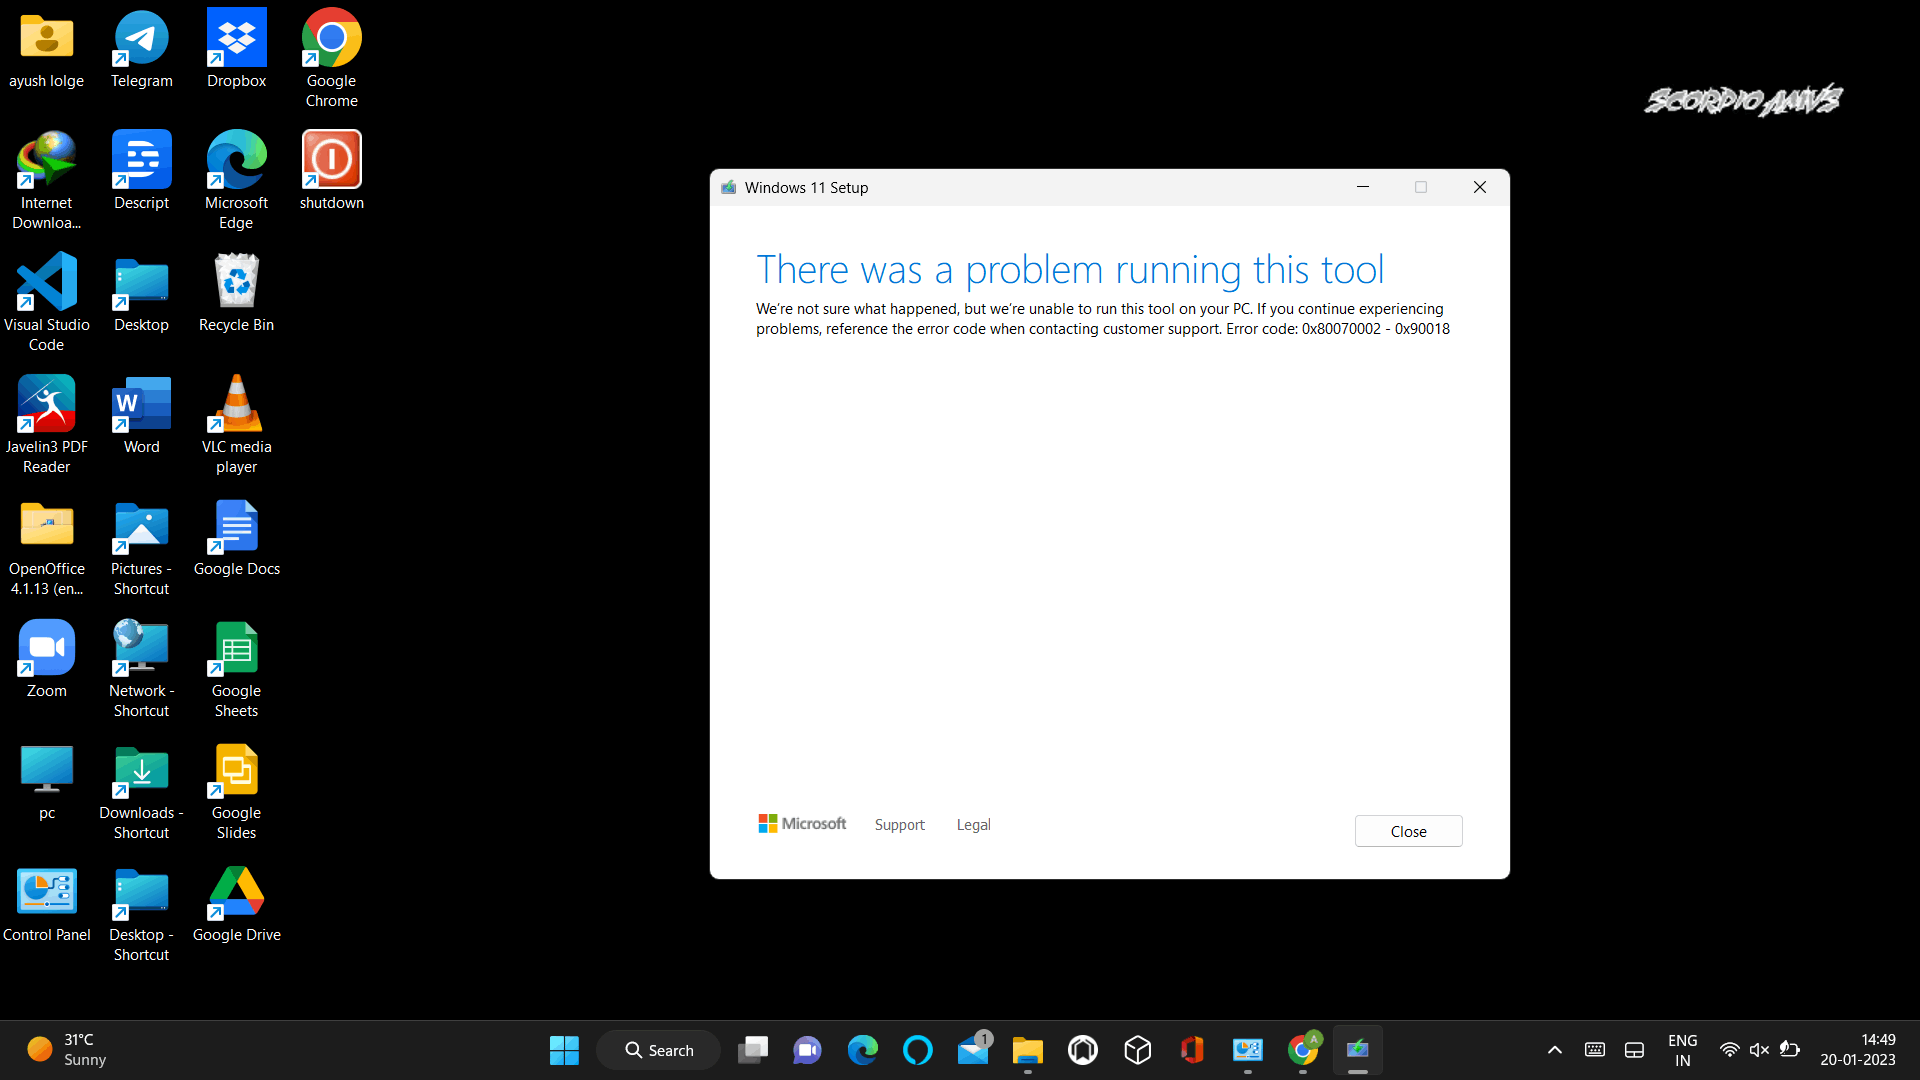Open the Legal link
The width and height of the screenshot is (1920, 1080).
[x=973, y=825]
